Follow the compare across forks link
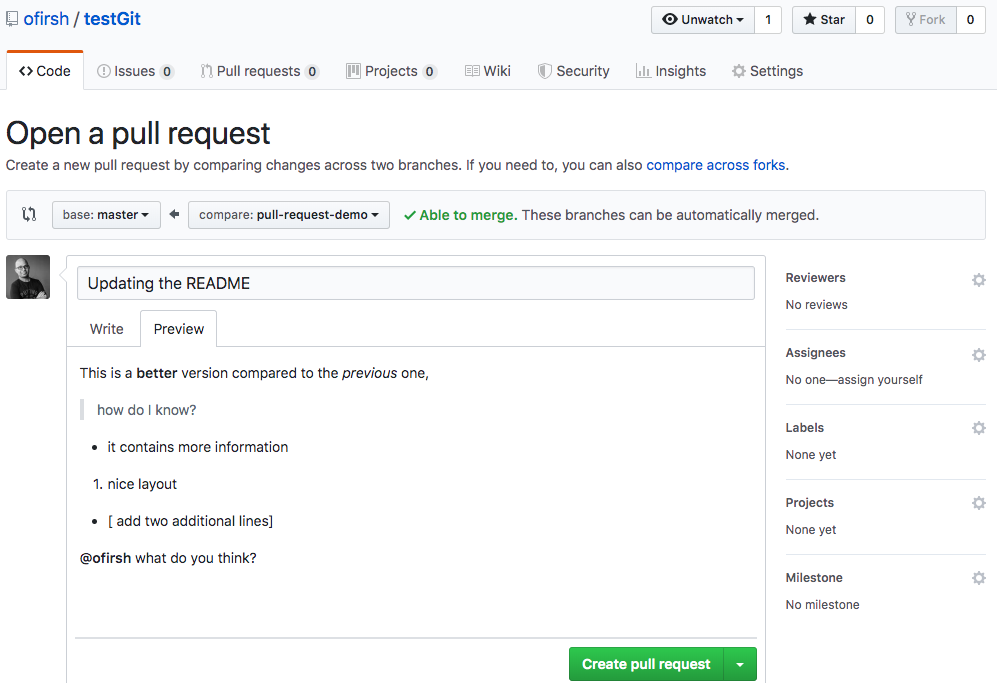 click(x=715, y=165)
